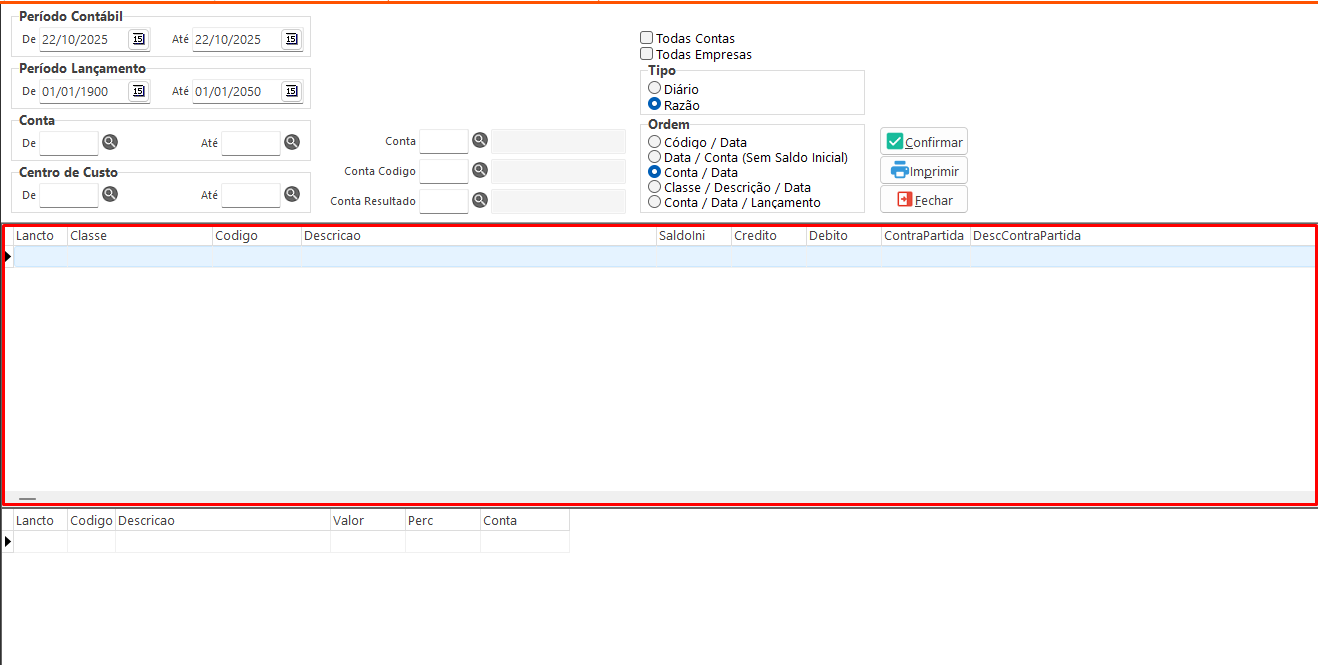This screenshot has width=1318, height=665.
Task: Check the Todas Empresas option
Action: coord(647,54)
